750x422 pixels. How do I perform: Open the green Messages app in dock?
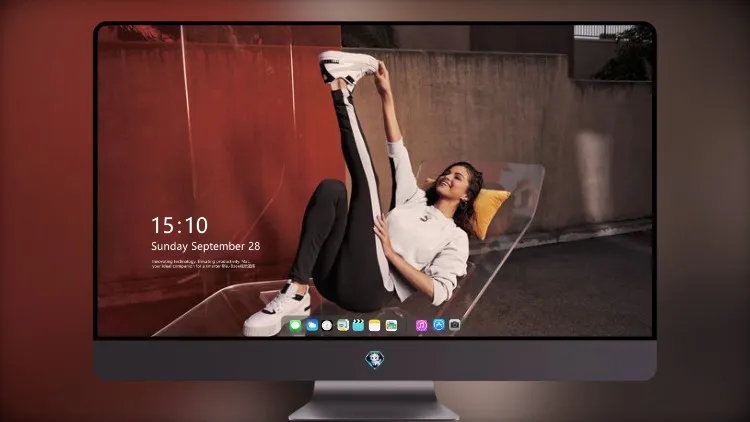click(296, 326)
